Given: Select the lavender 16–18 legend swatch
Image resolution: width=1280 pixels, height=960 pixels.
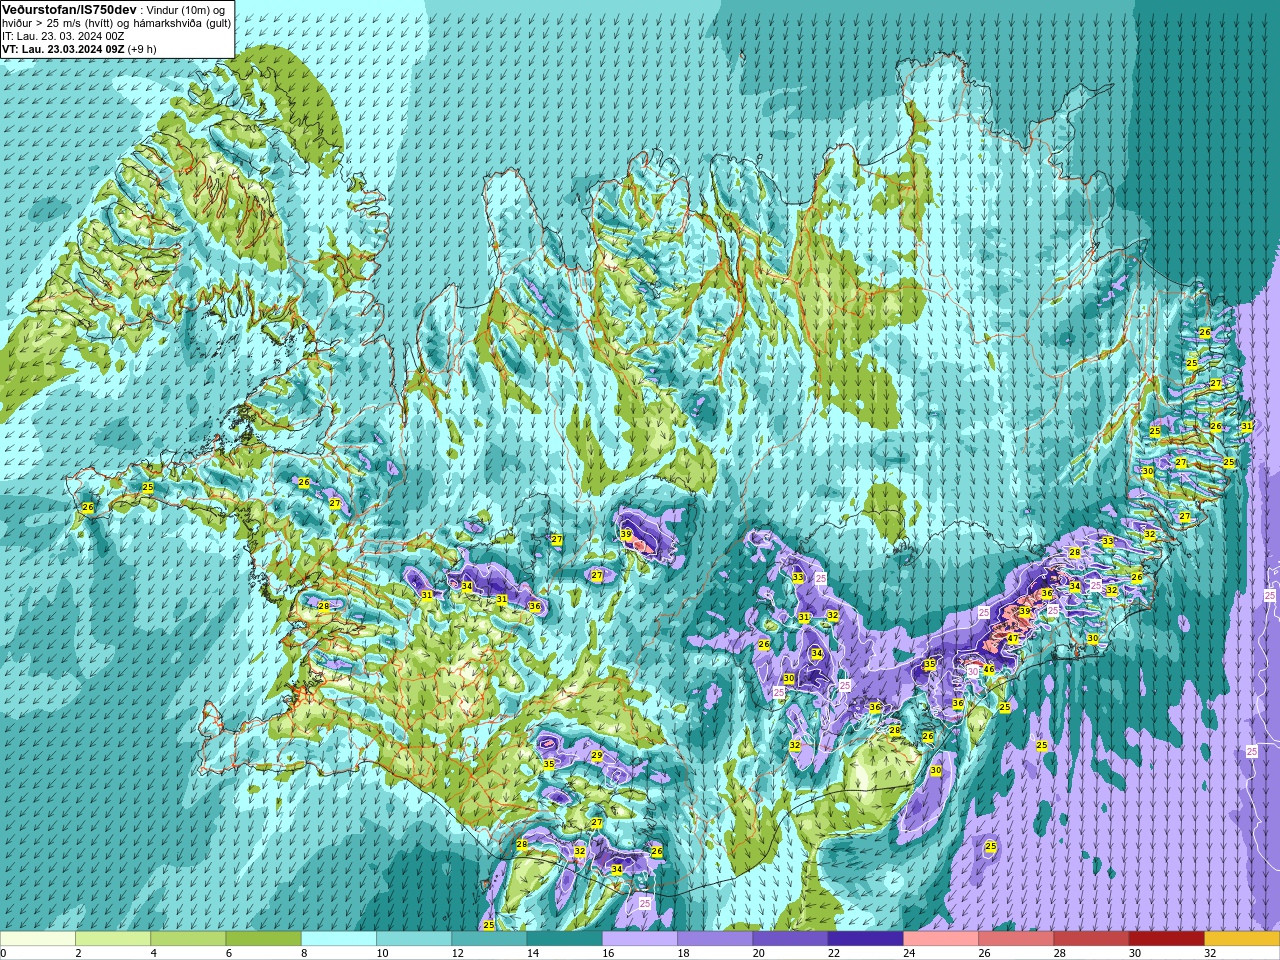Looking at the screenshot, I should pyautogui.click(x=640, y=939).
